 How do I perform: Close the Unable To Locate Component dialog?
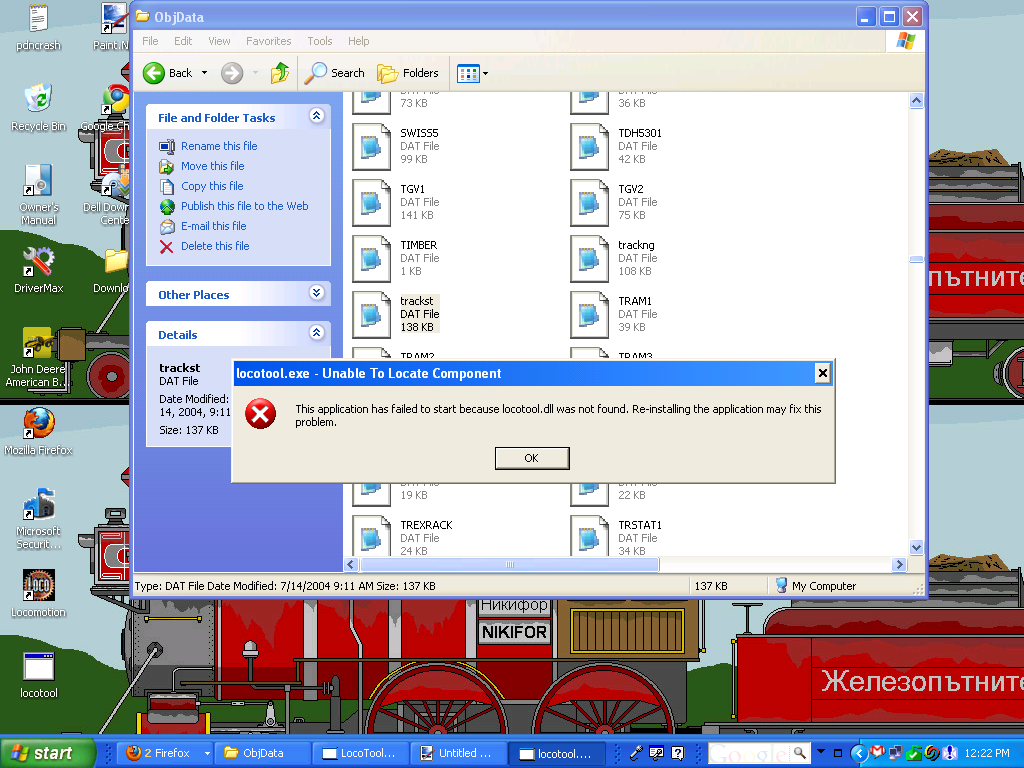coord(822,373)
